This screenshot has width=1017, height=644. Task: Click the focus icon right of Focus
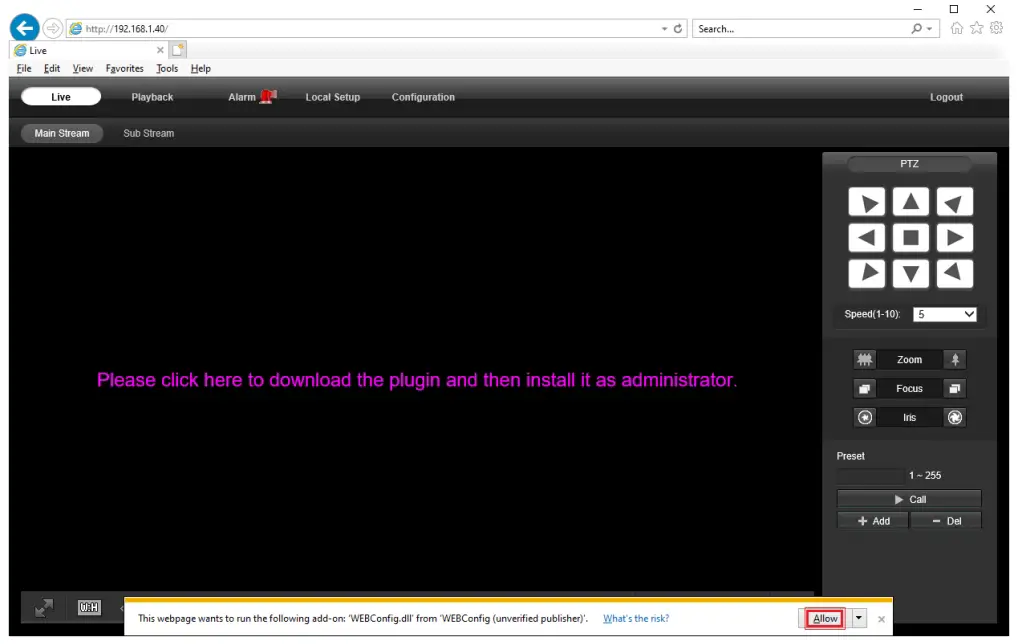point(955,388)
